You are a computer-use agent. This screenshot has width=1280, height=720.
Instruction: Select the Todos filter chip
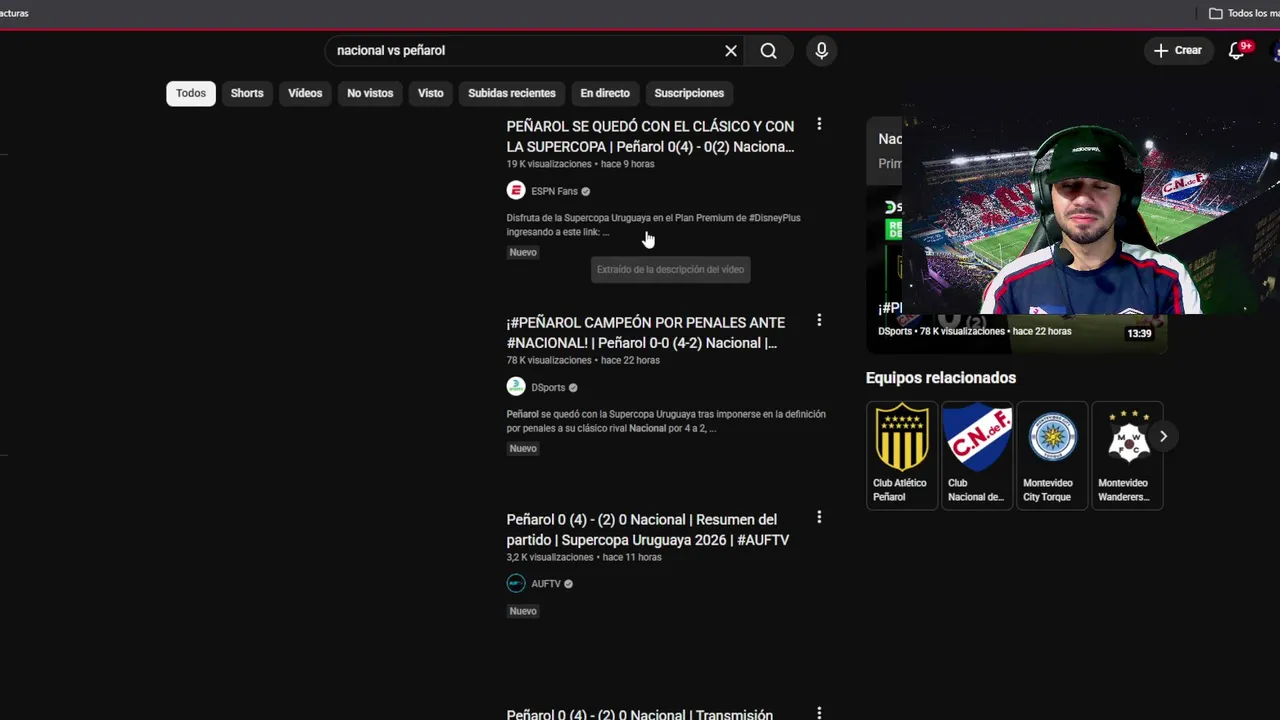tap(191, 93)
